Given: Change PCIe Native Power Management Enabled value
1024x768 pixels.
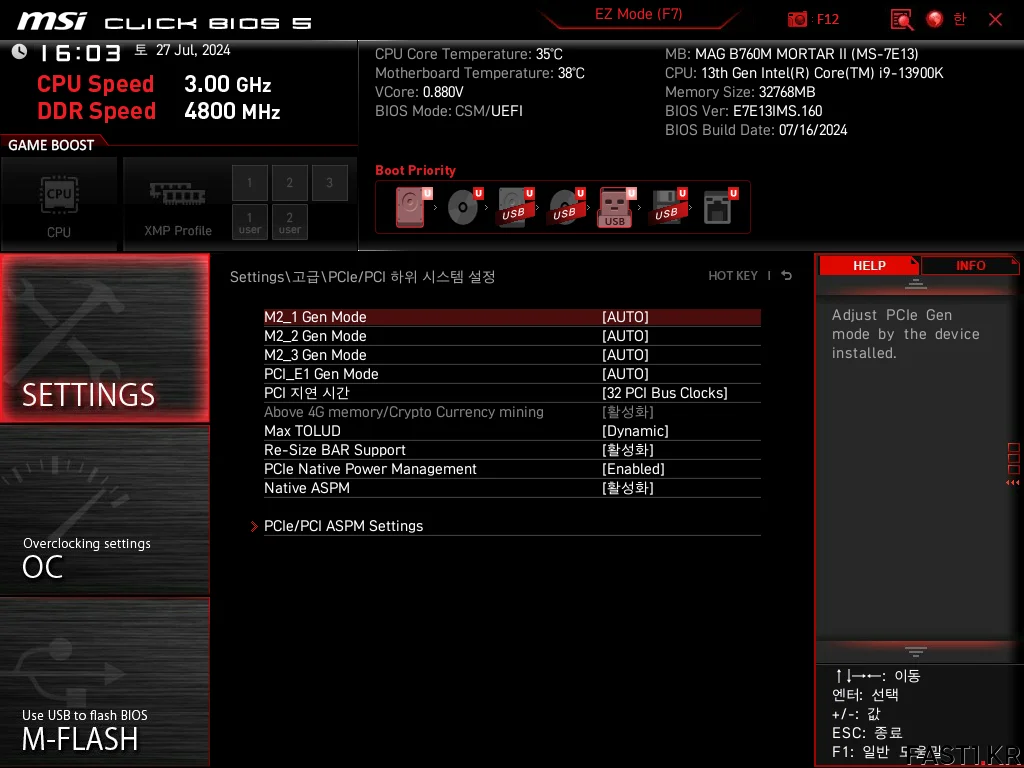Looking at the screenshot, I should point(633,469).
